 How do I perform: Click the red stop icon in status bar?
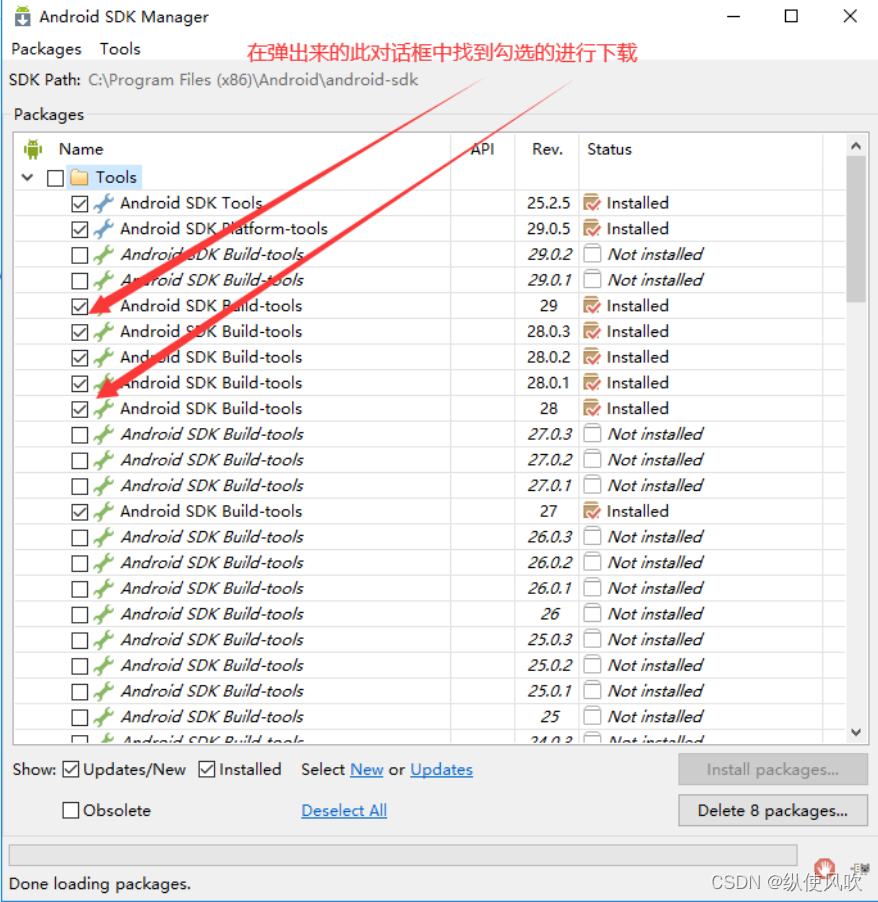click(x=824, y=867)
